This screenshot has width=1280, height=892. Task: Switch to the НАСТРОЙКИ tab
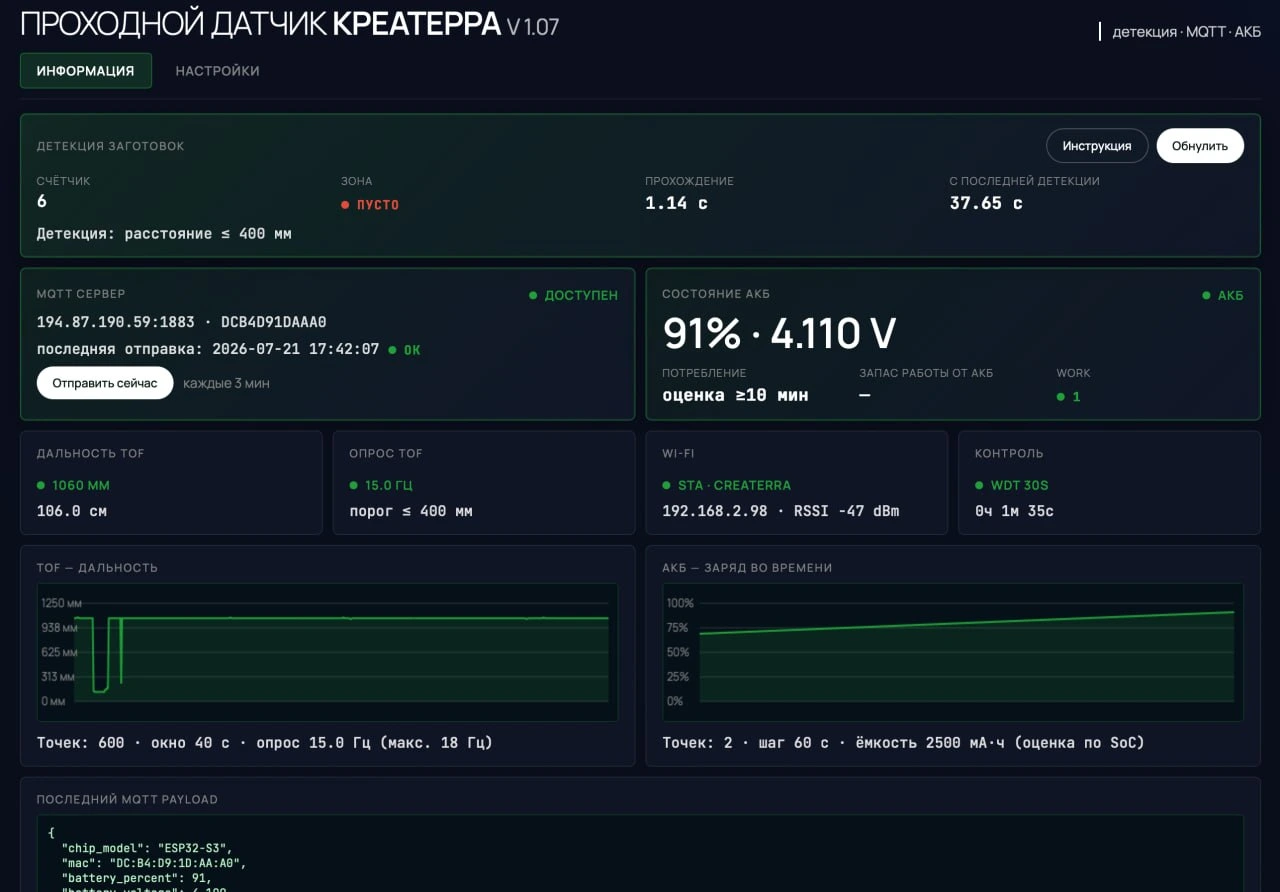[x=217, y=71]
